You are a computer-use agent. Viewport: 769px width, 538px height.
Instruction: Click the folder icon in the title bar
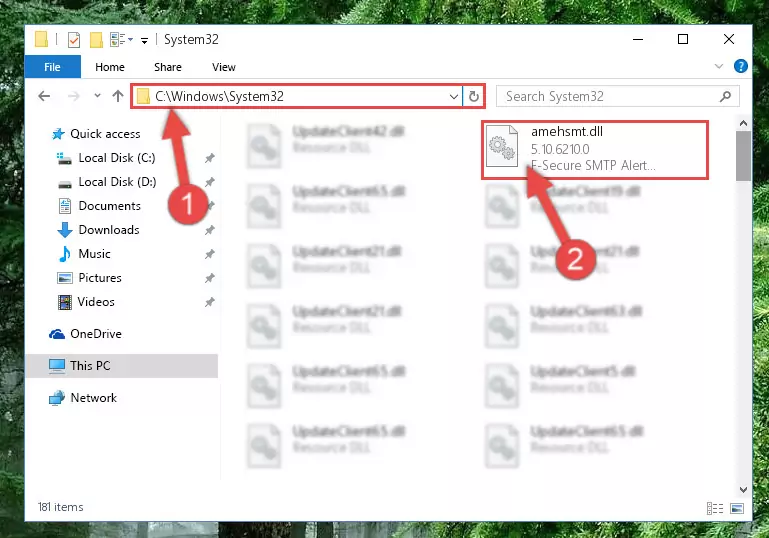pos(42,39)
